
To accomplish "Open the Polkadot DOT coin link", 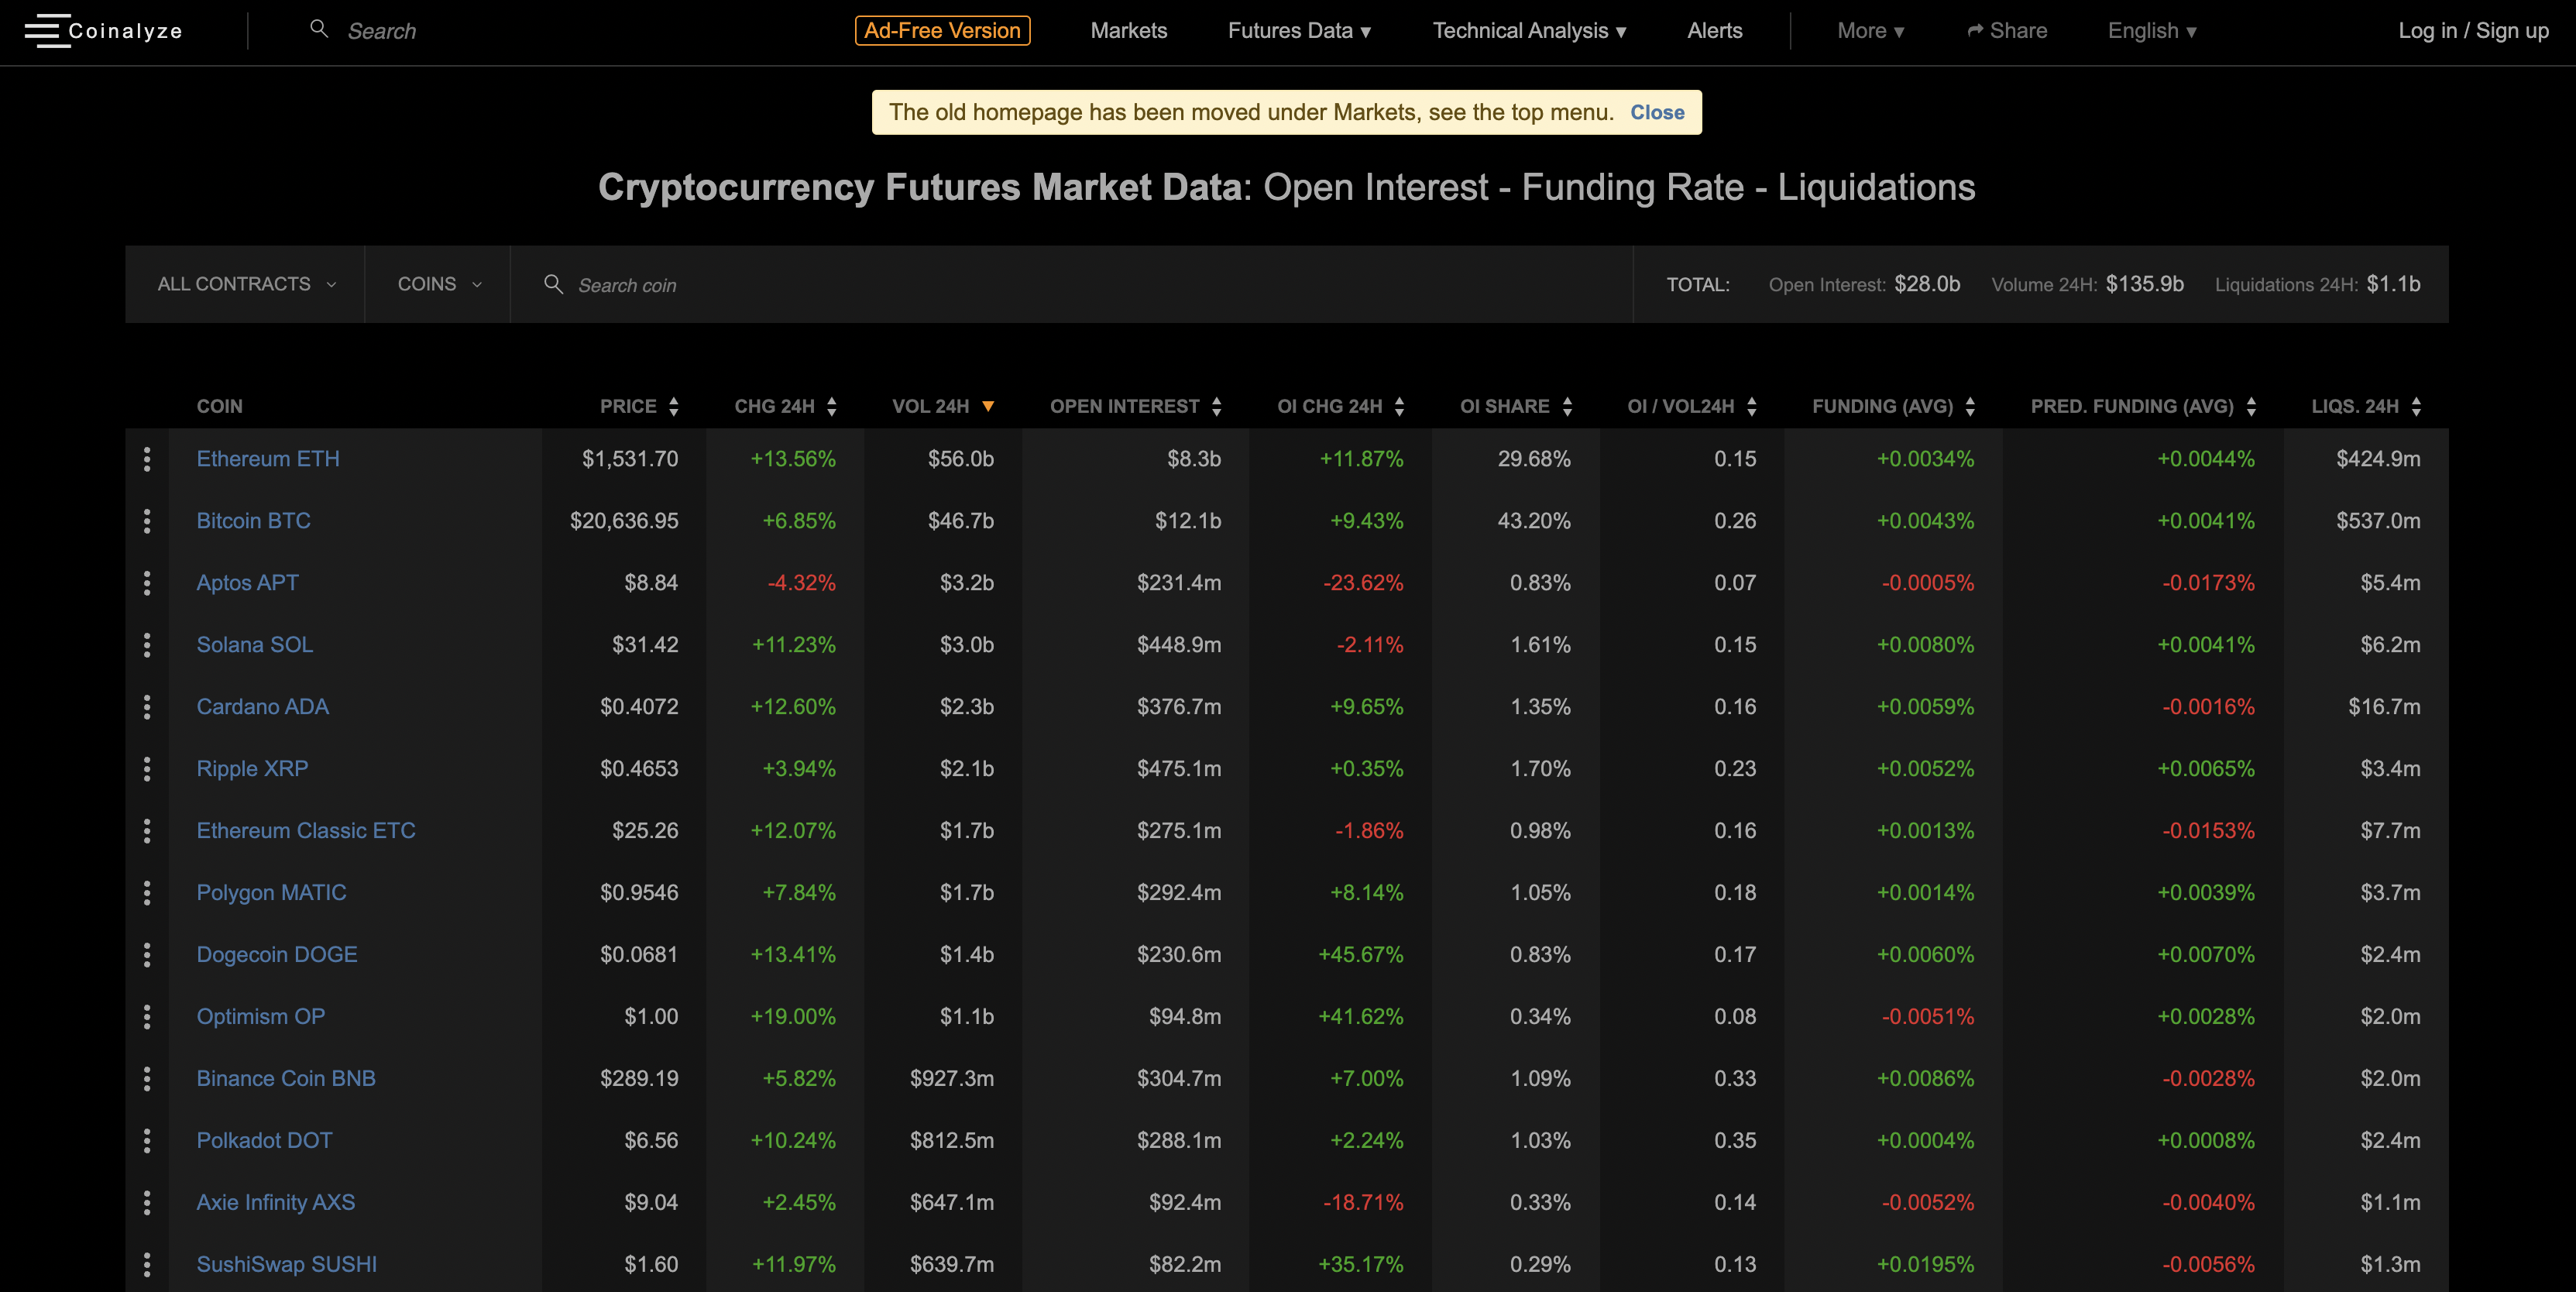I will click(x=264, y=1141).
